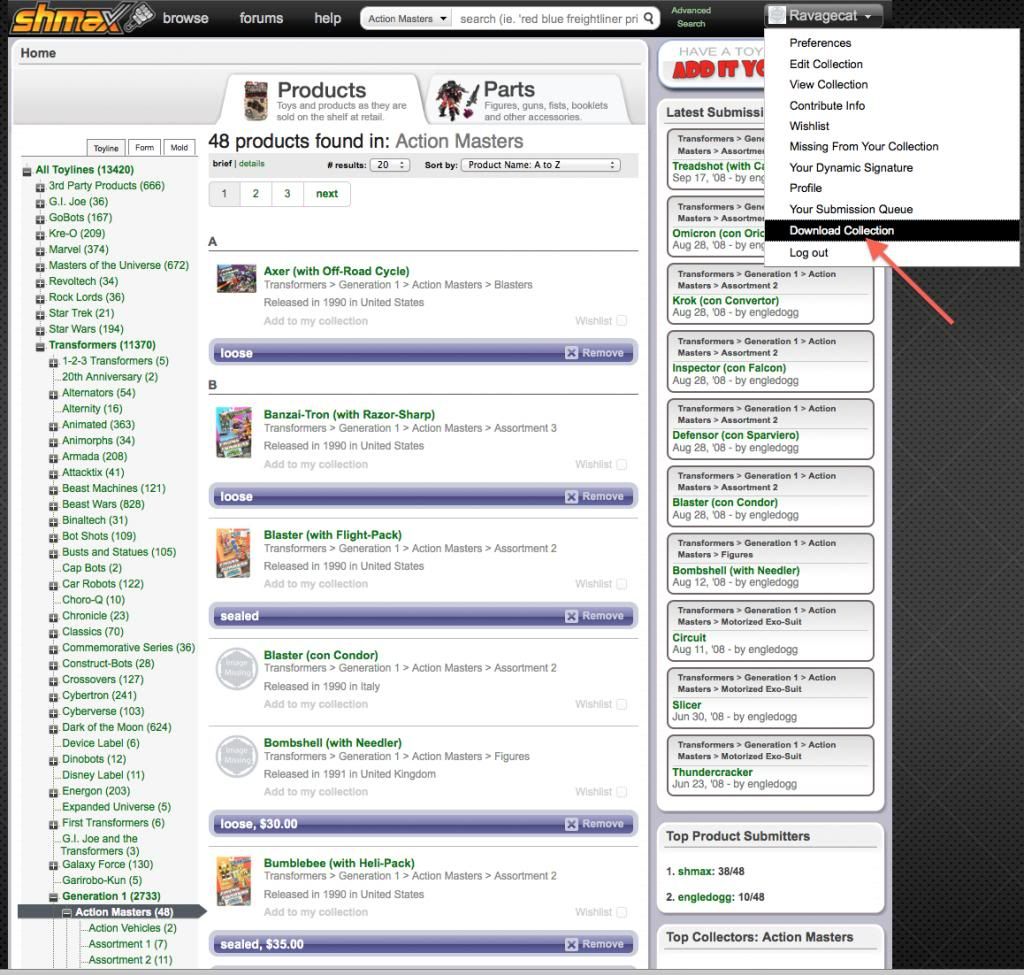Remove the loose Banzai-Tron collection entry
This screenshot has height=975, width=1024.
pos(594,496)
